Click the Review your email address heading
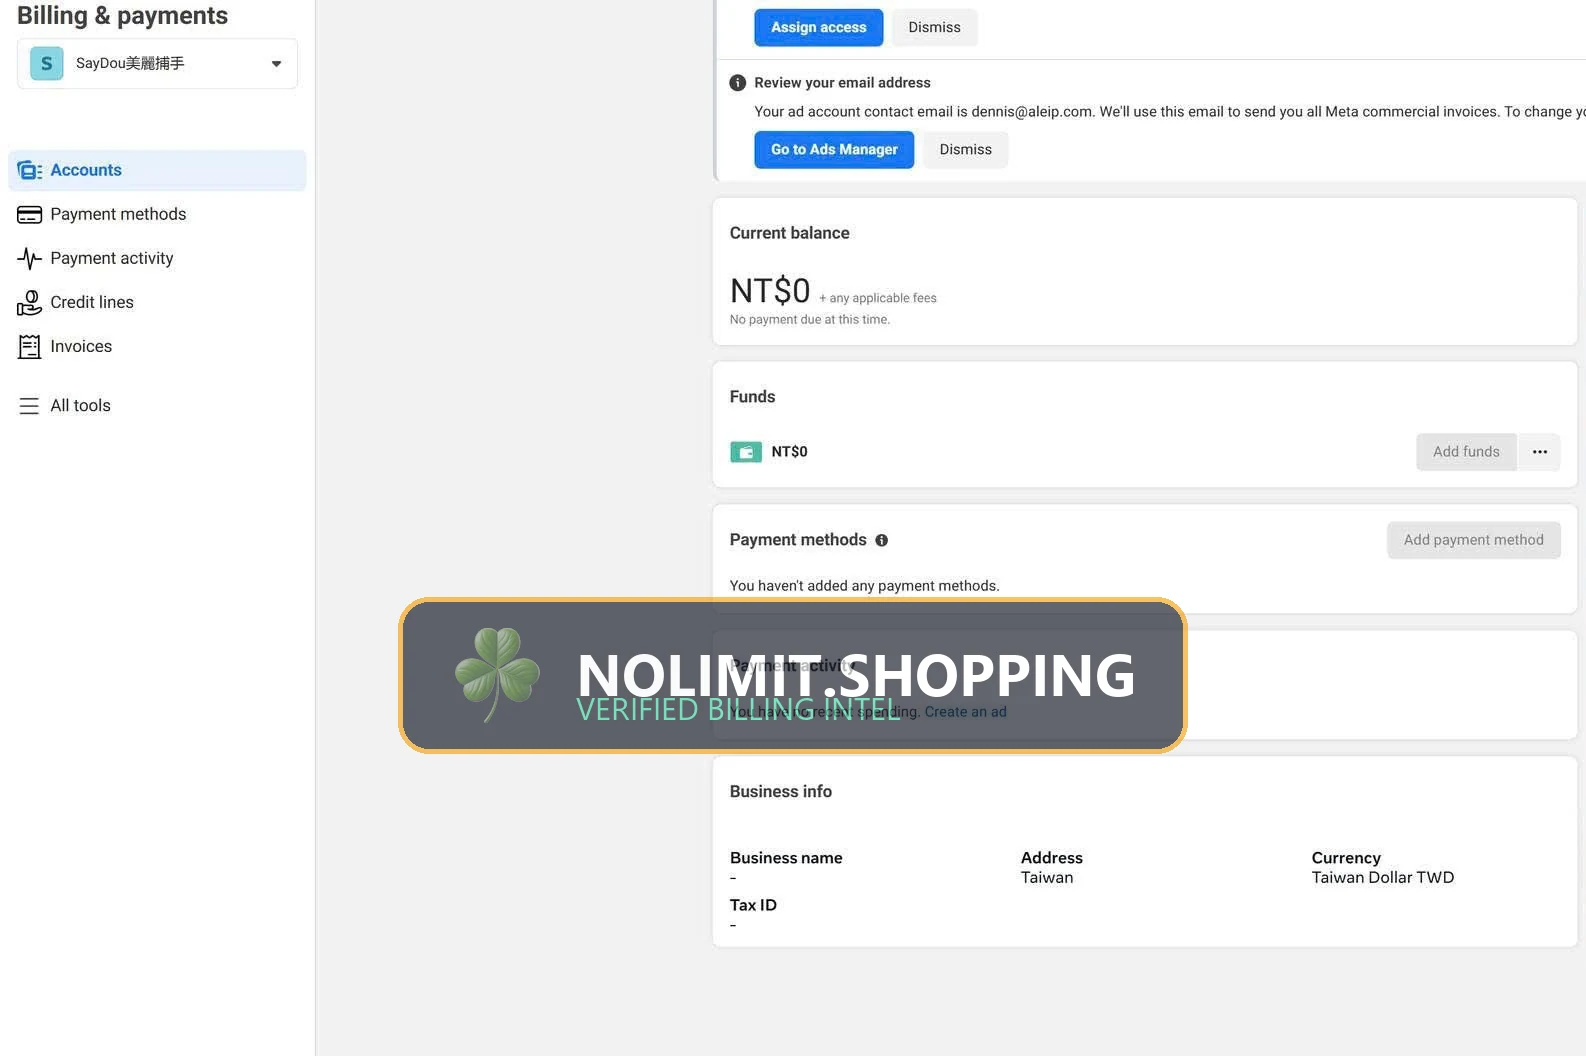1586x1056 pixels. (x=843, y=83)
